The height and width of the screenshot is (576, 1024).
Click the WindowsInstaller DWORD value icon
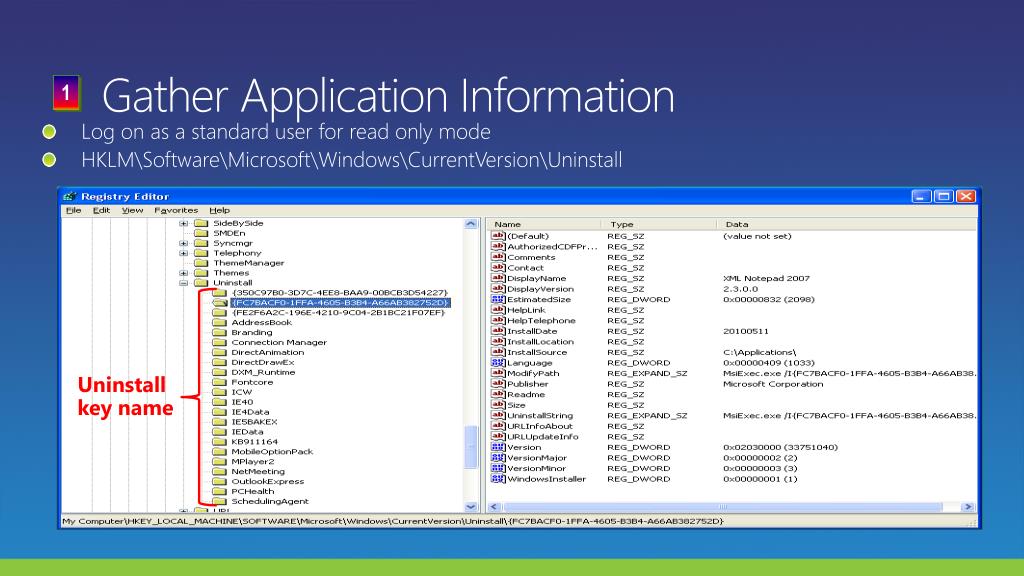pos(498,479)
